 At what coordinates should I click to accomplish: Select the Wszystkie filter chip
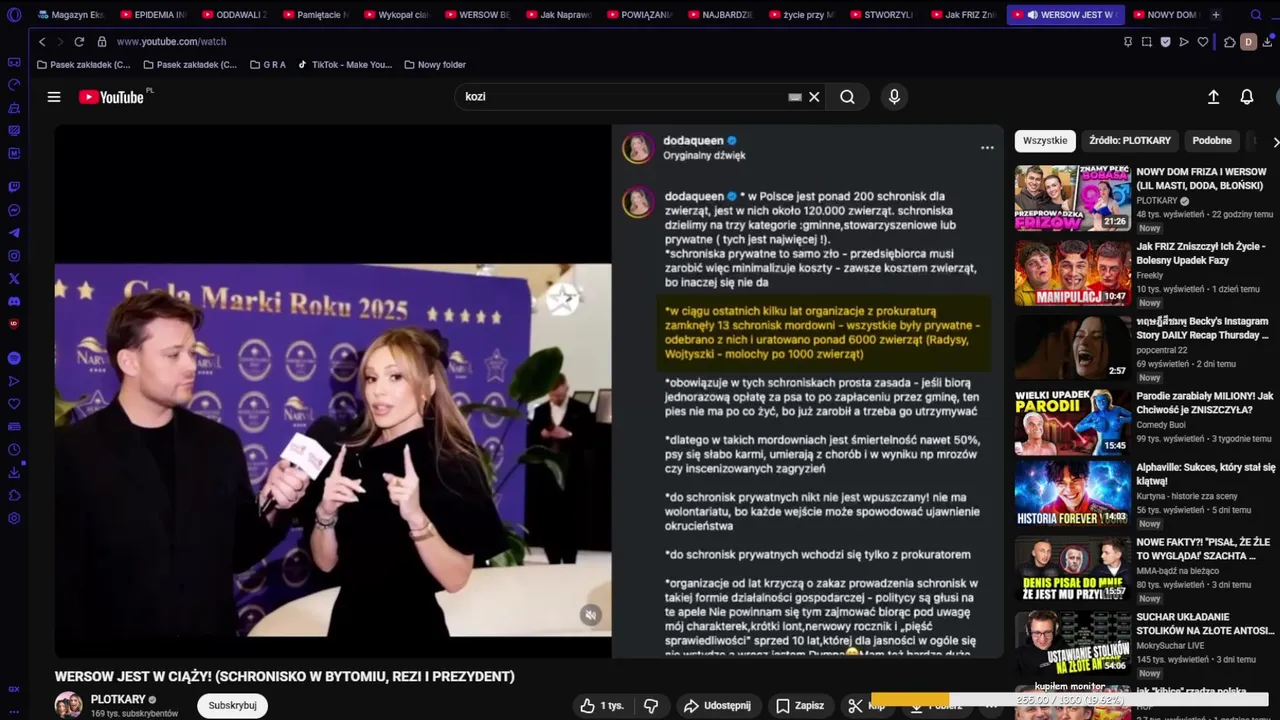[x=1045, y=141]
